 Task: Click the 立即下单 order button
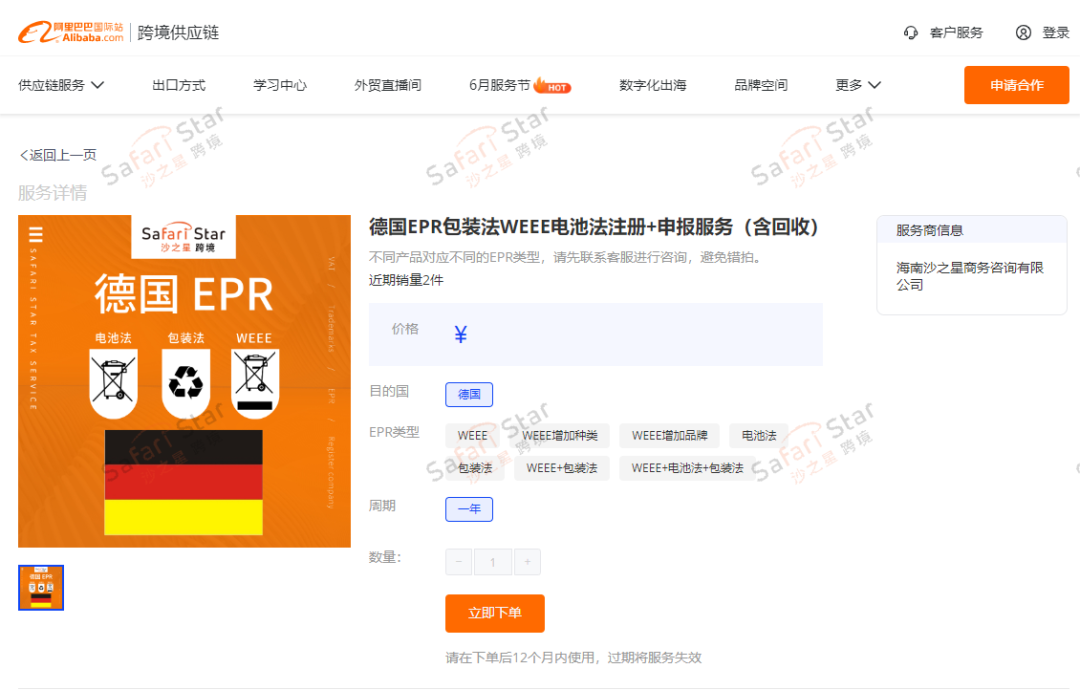pyautogui.click(x=494, y=613)
